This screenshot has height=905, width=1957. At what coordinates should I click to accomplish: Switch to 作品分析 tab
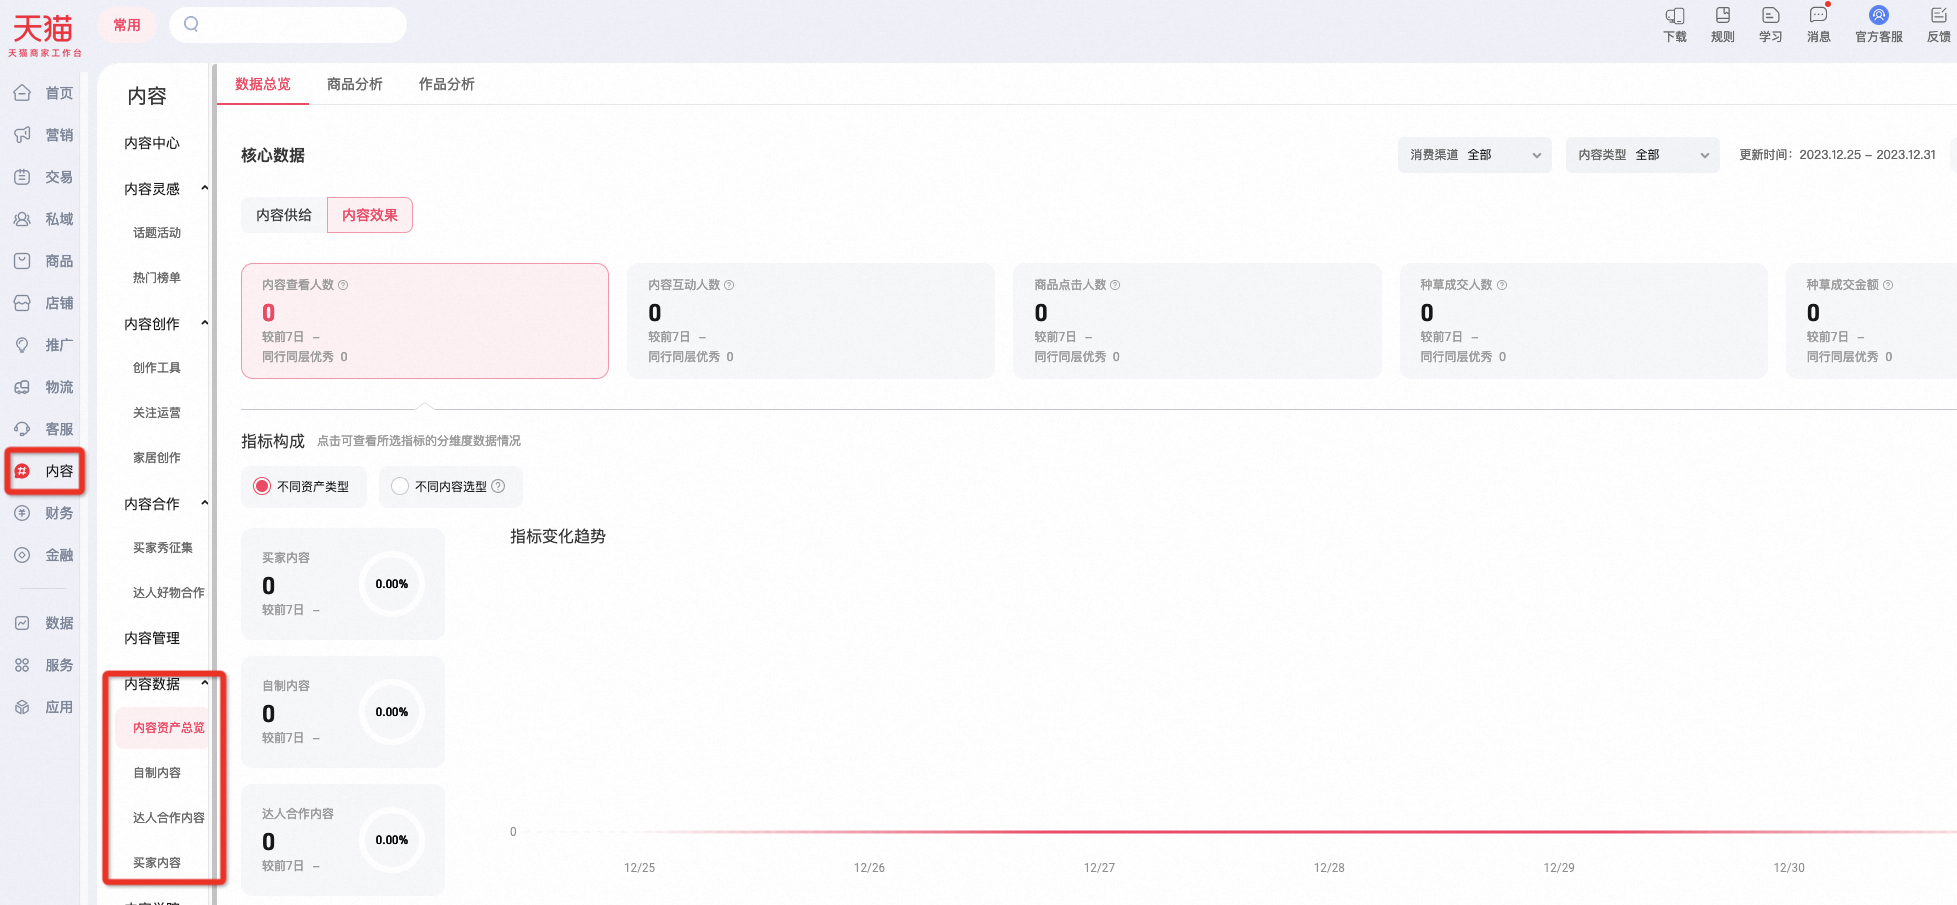447,84
